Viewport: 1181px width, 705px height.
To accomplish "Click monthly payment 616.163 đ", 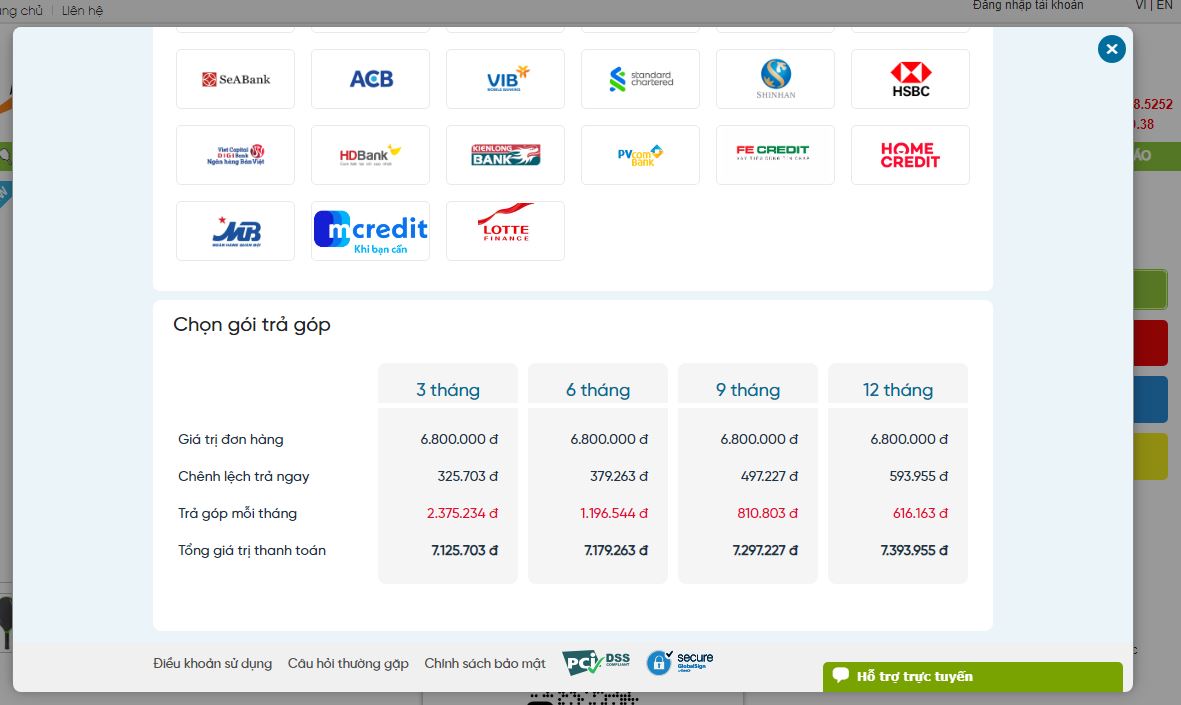I will coord(920,513).
